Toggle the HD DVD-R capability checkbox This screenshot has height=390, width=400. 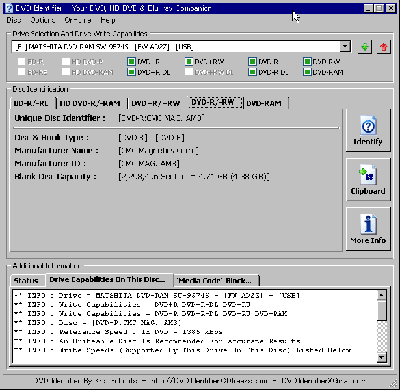coord(66,61)
